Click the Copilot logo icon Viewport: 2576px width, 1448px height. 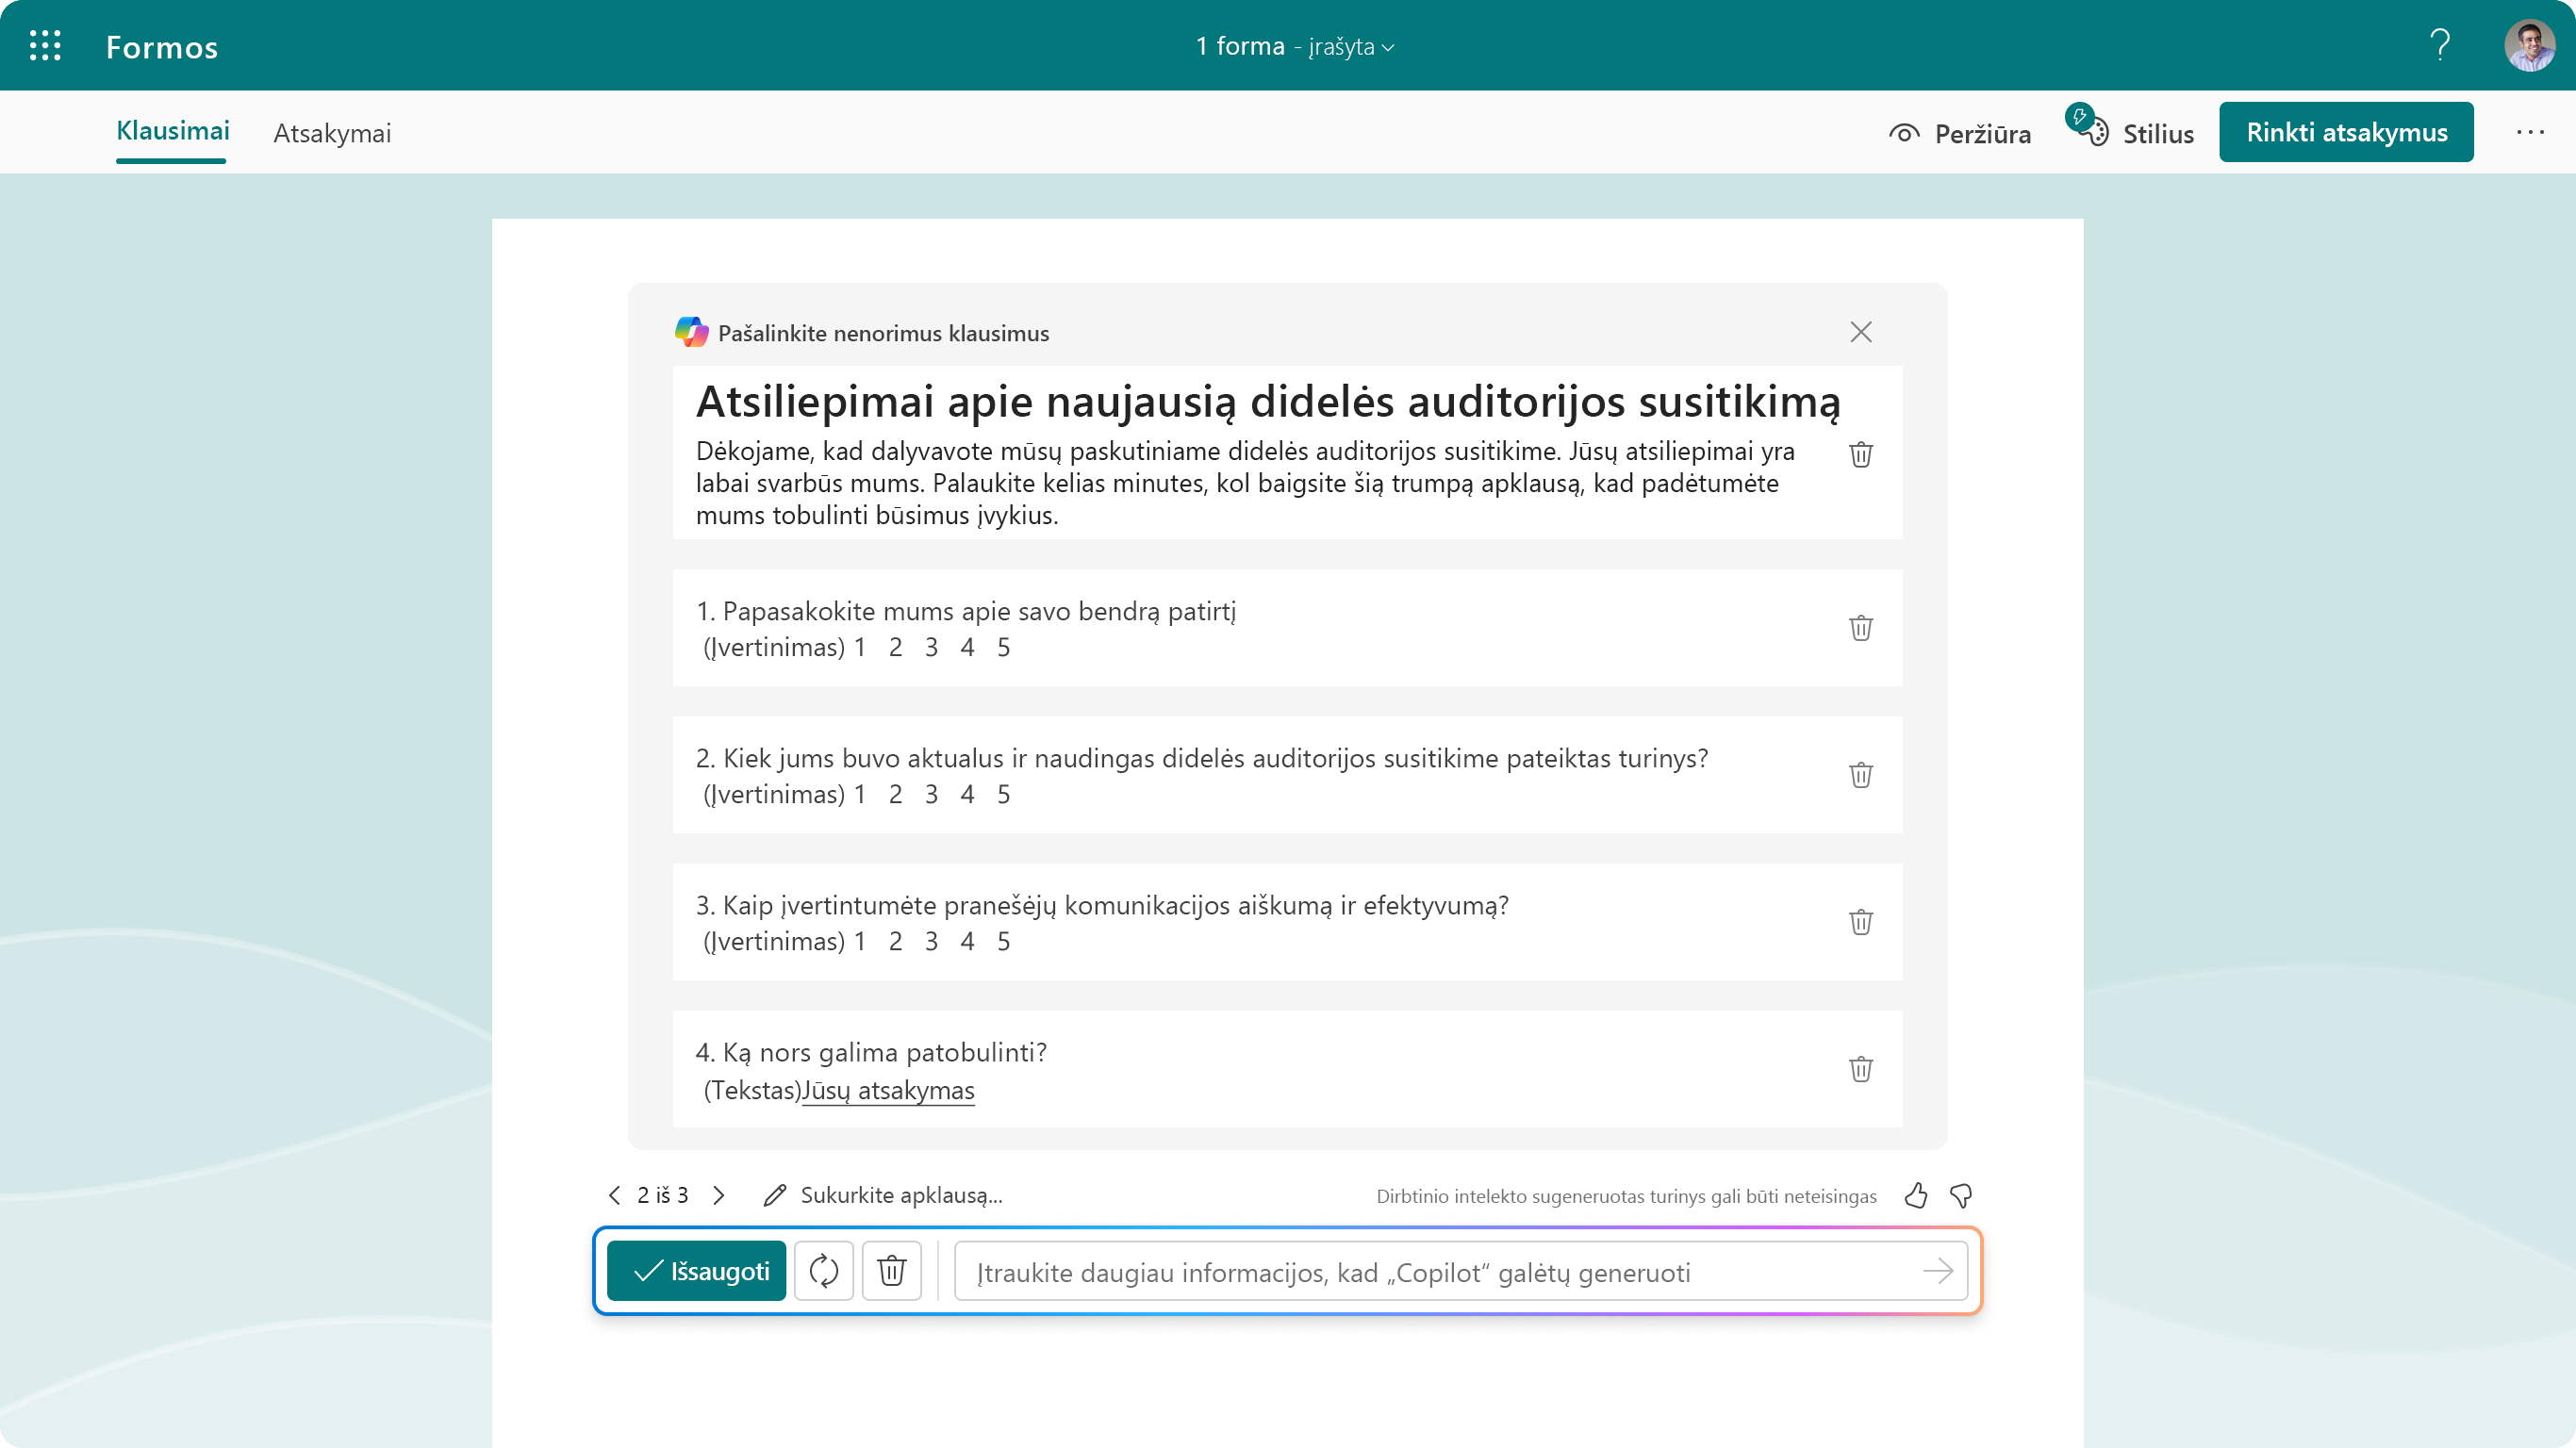click(x=691, y=332)
